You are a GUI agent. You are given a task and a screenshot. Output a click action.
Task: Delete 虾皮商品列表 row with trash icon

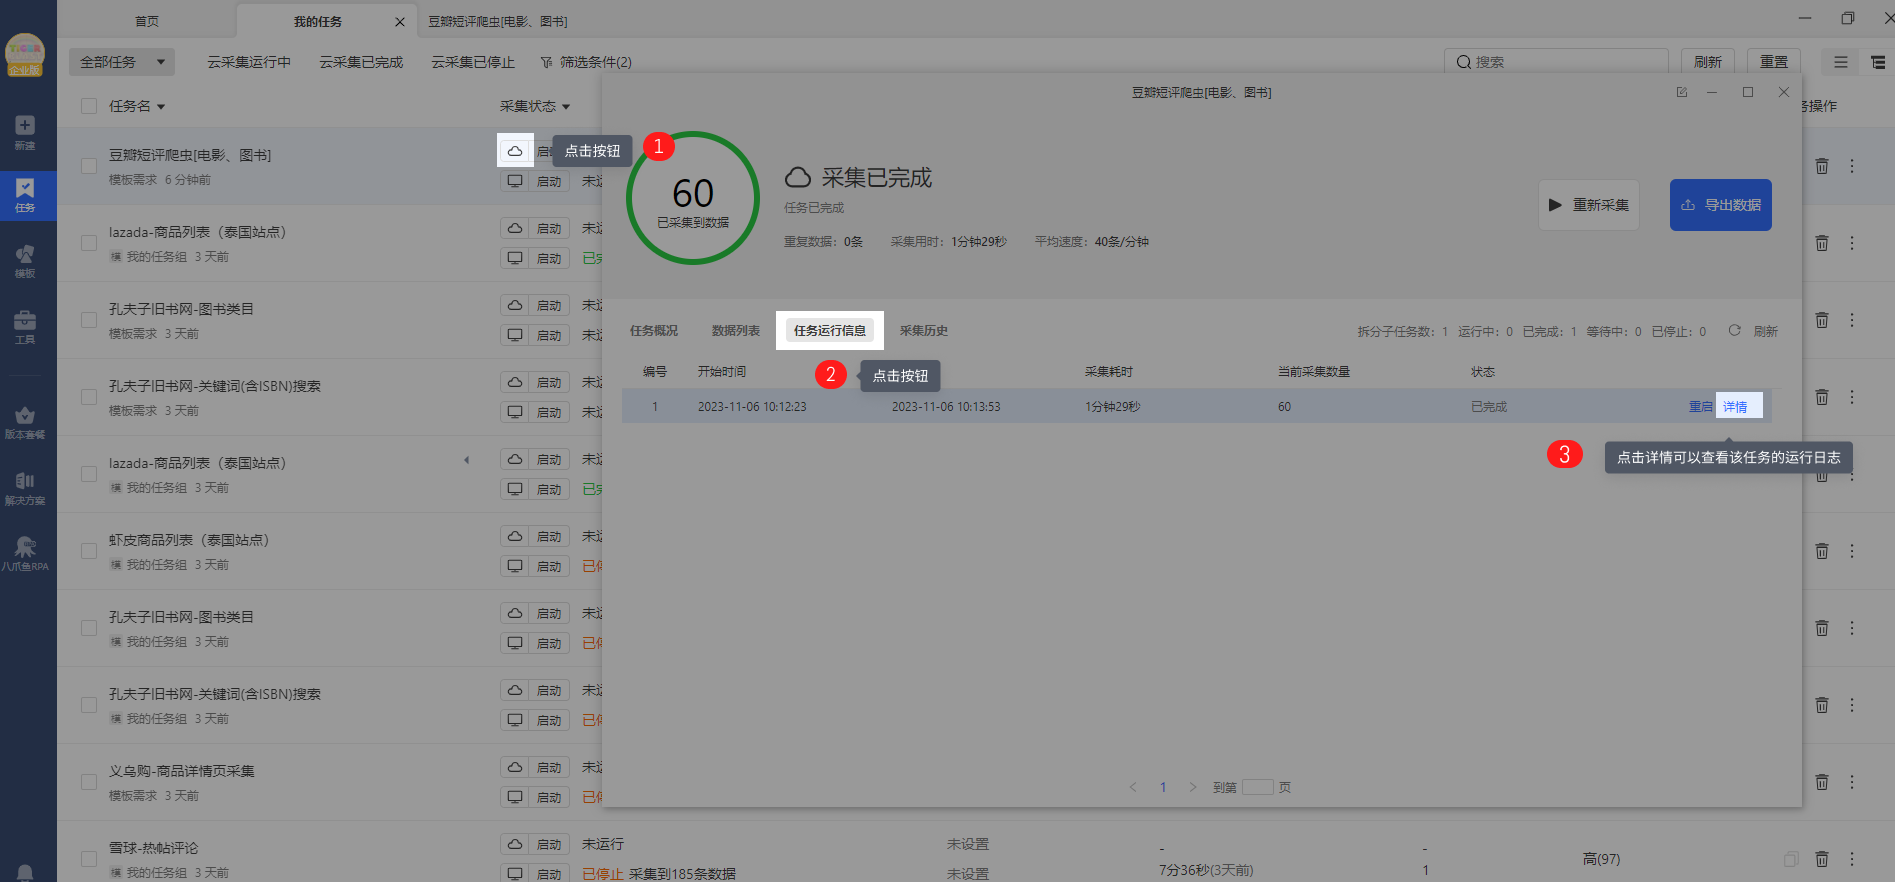point(1822,551)
